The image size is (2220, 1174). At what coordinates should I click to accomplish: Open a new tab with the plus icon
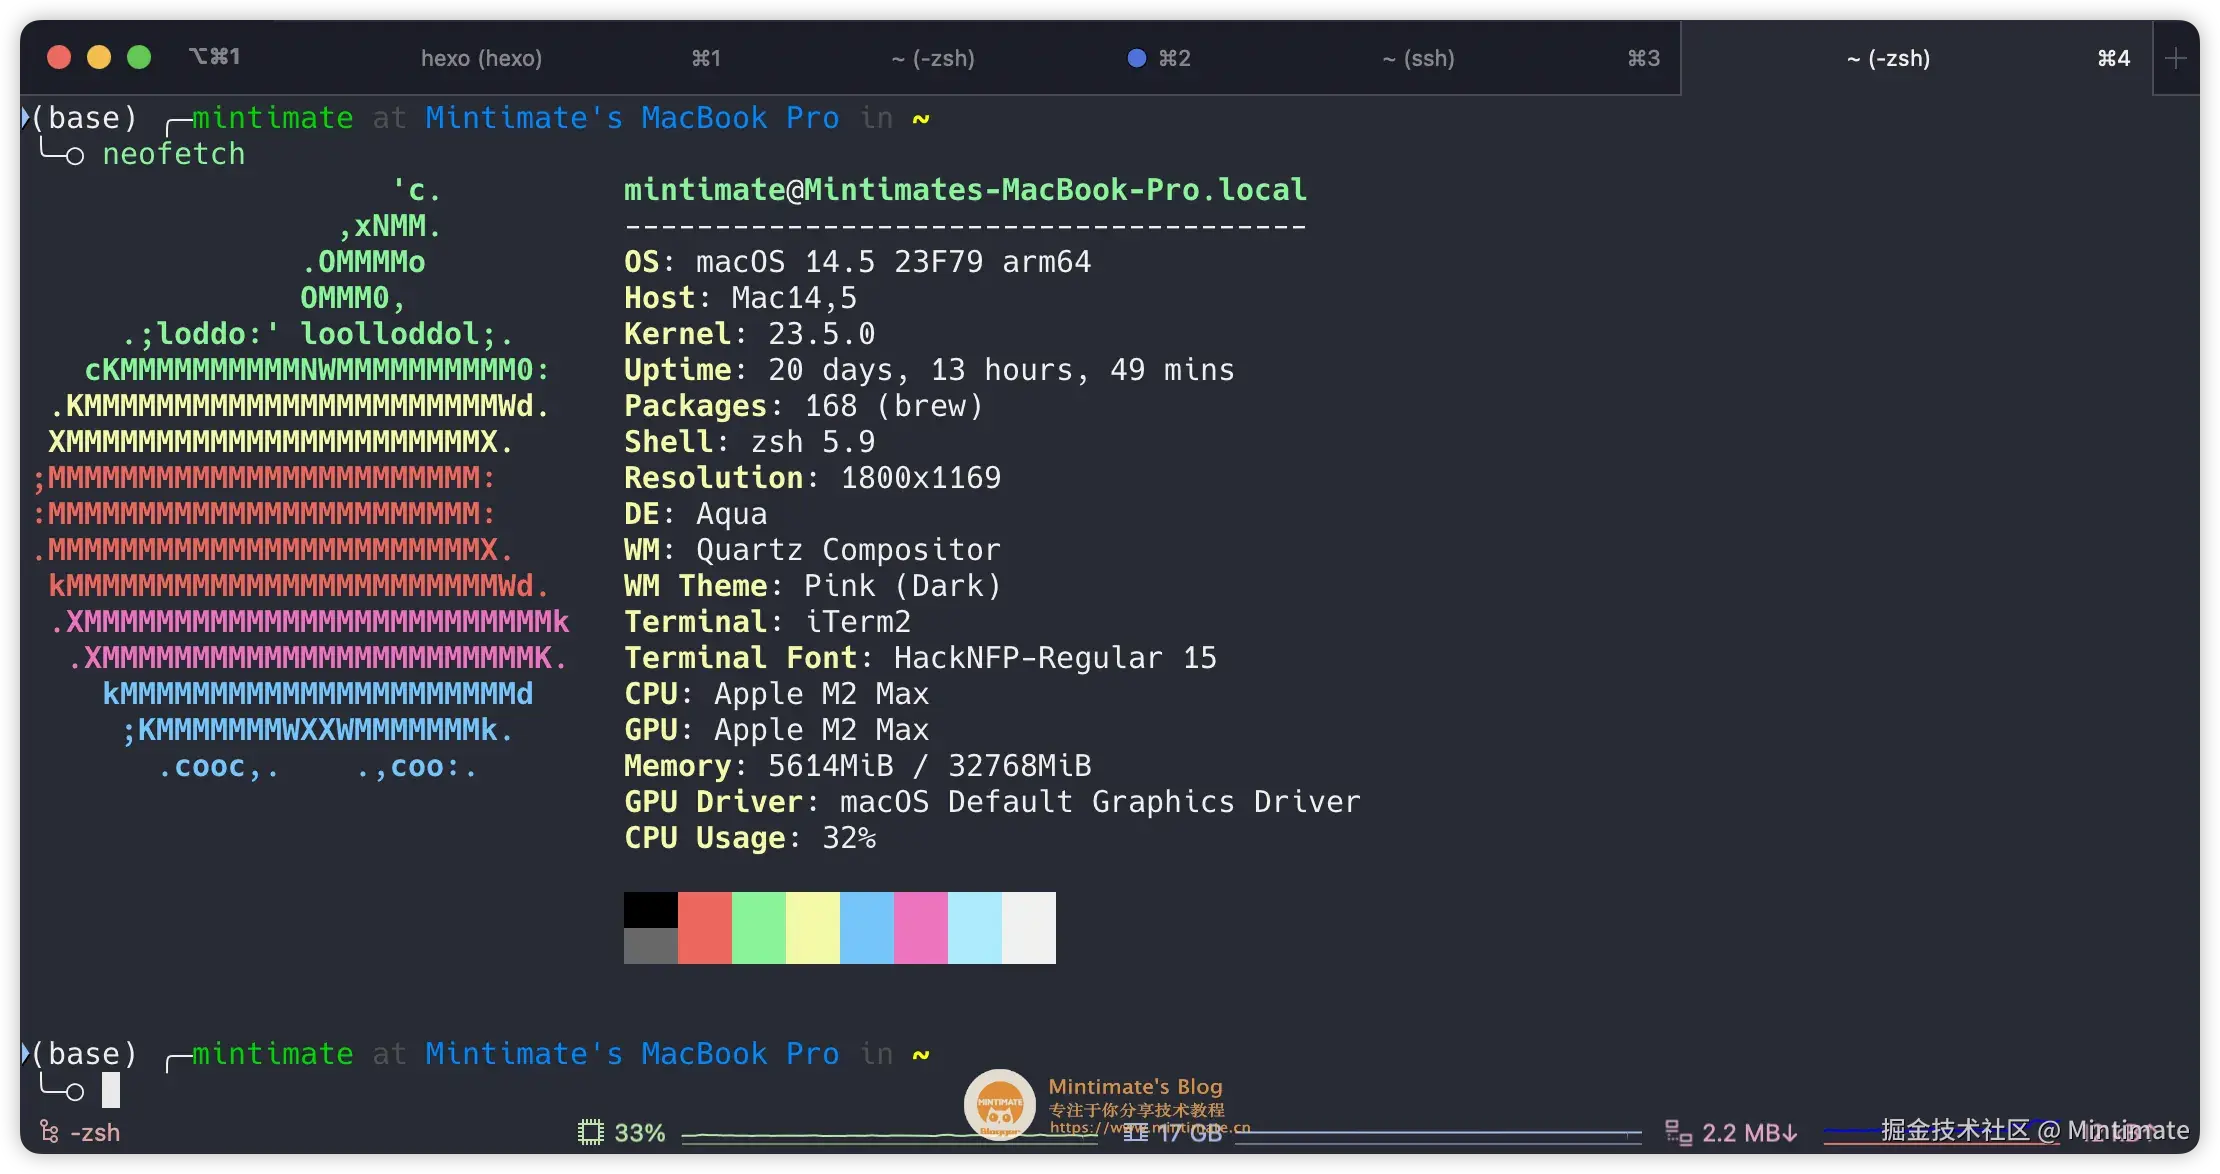point(2176,58)
